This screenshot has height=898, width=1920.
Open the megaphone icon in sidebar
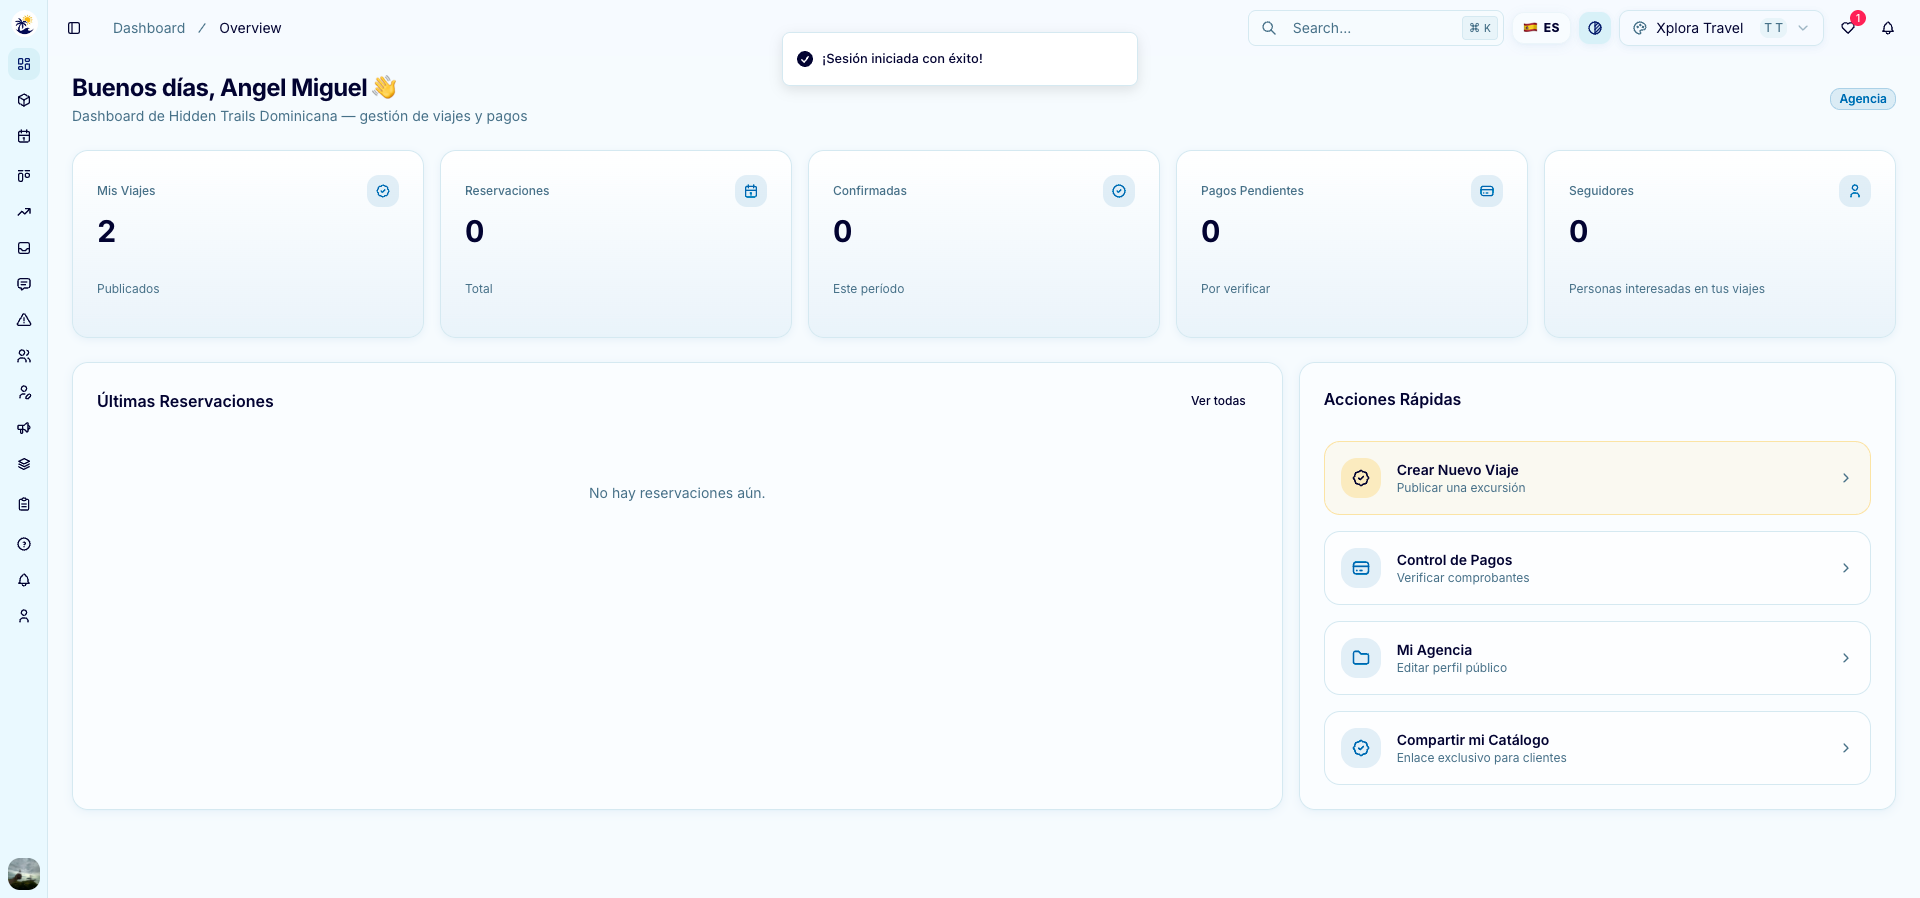[x=24, y=428]
